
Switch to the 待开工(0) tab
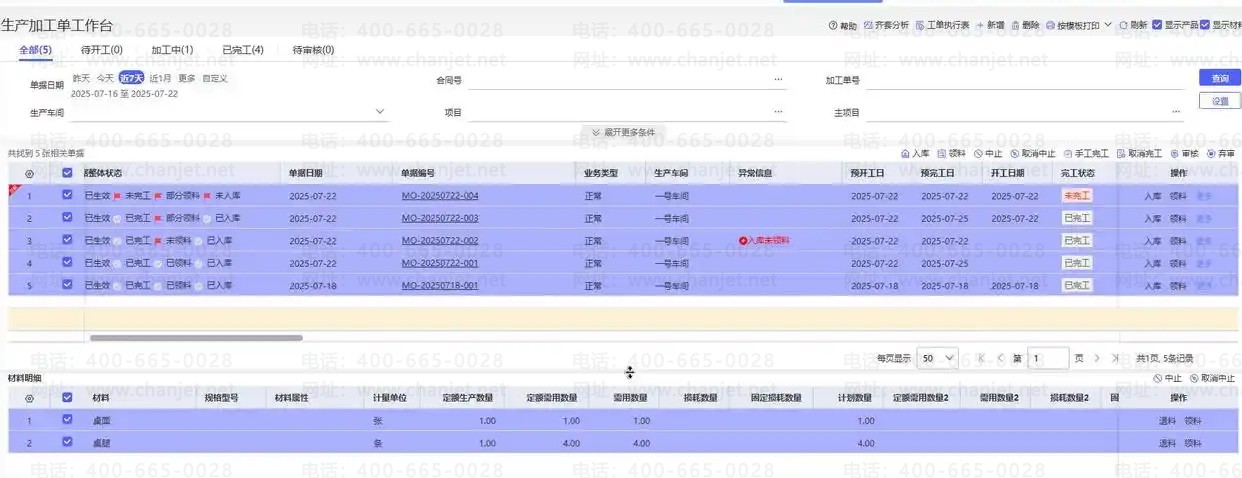102,49
